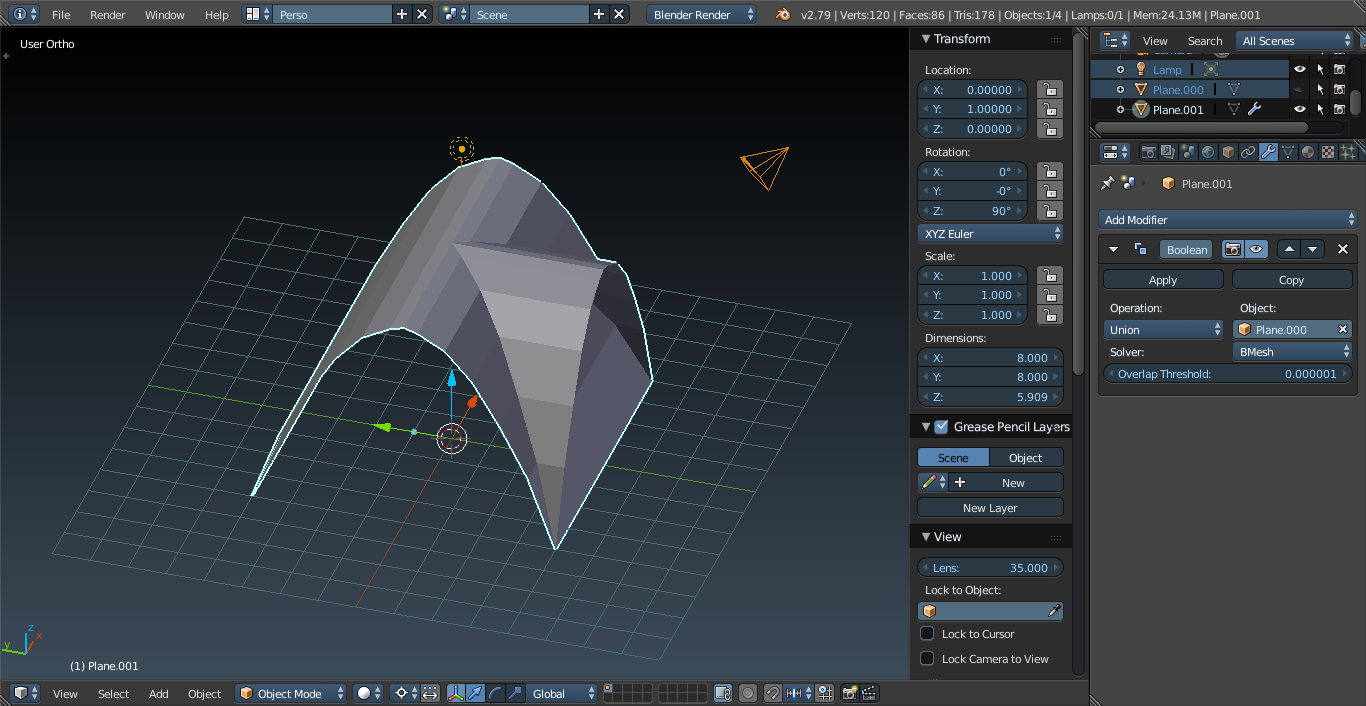Screen dimensions: 1366x706
Task: Open the Constraints tab chain icon
Action: point(1248,152)
